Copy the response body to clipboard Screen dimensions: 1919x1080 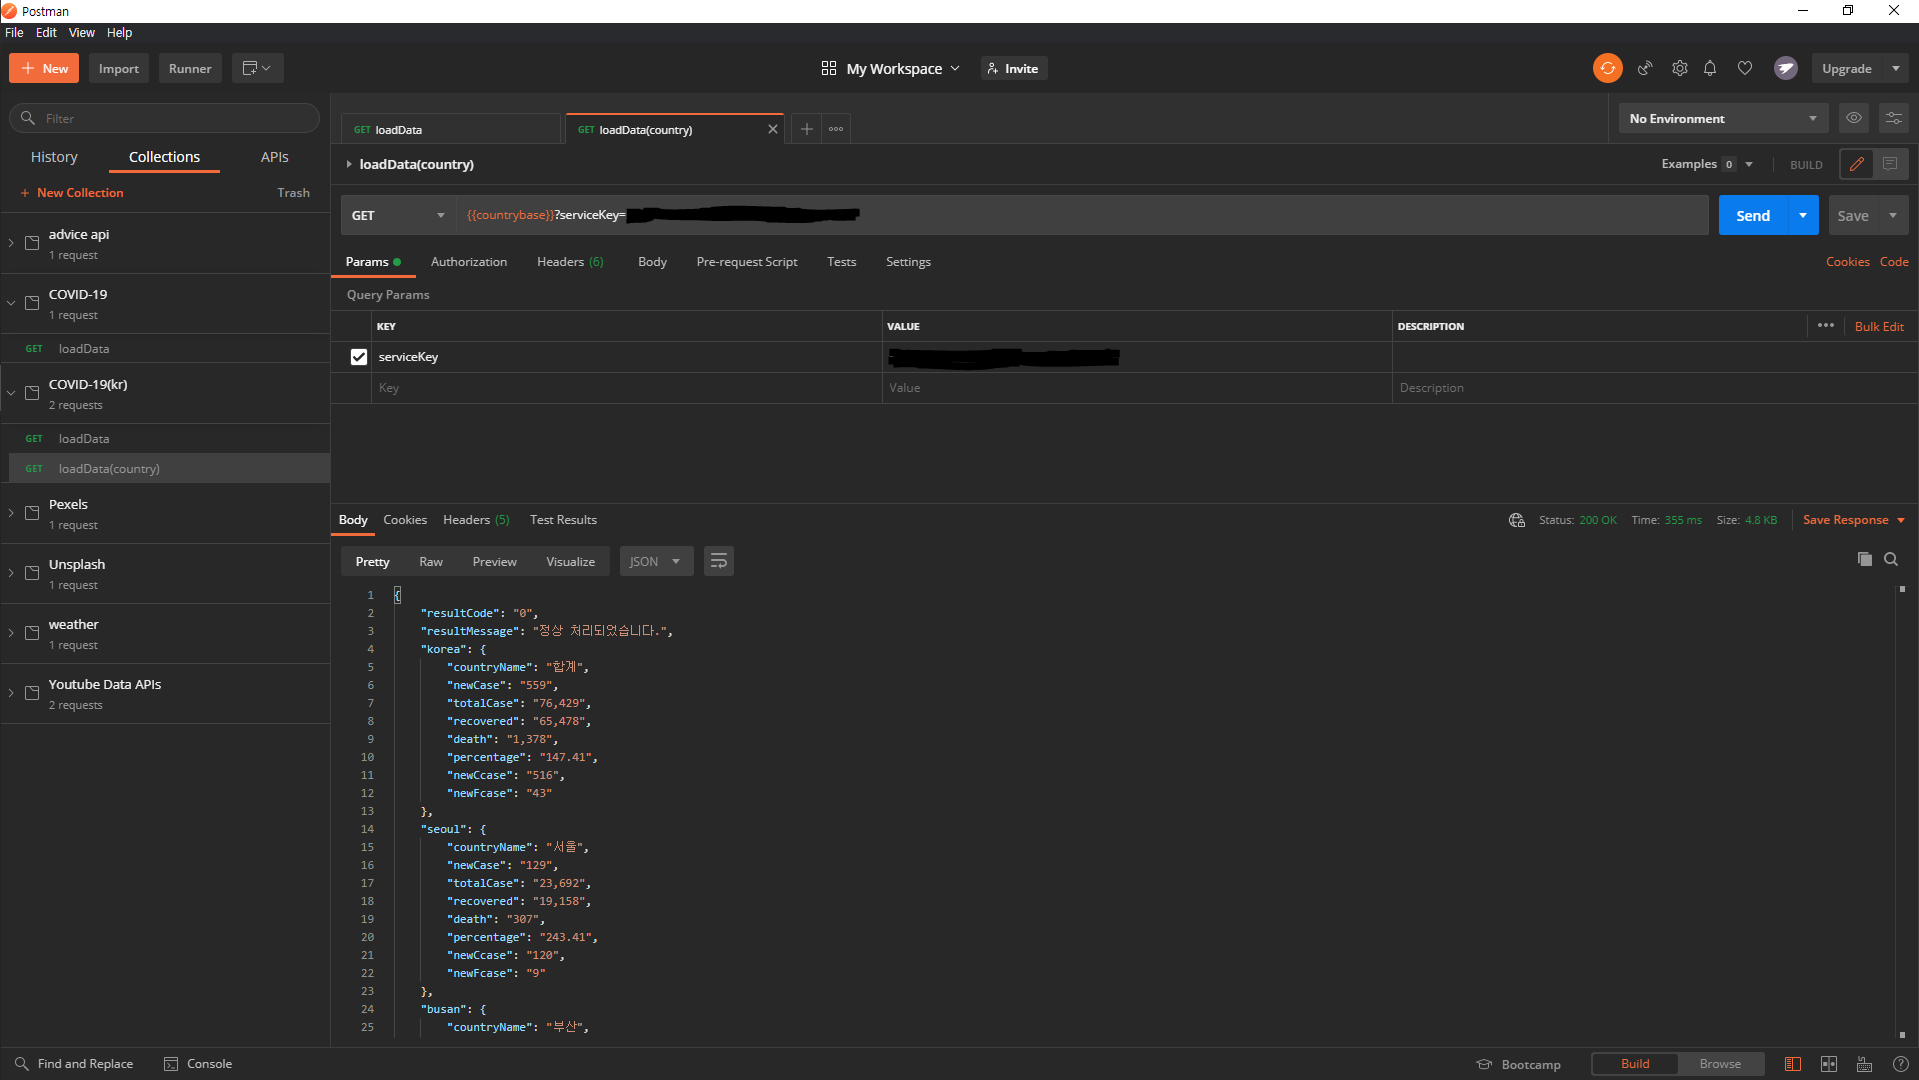tap(1864, 559)
